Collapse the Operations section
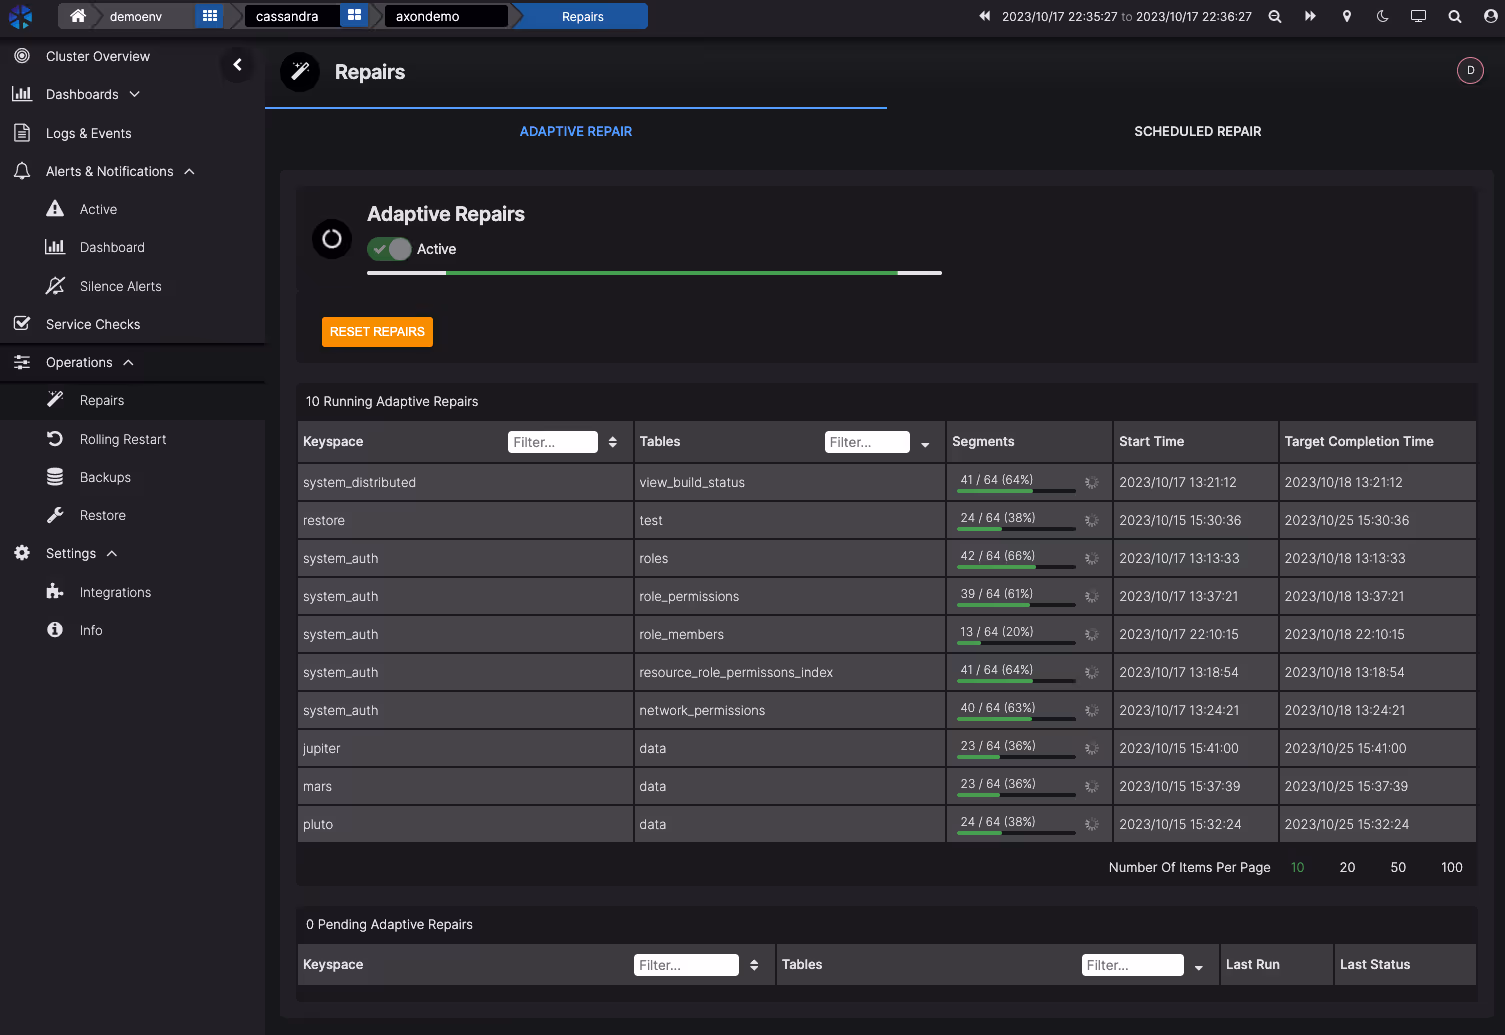Viewport: 1505px width, 1035px height. [x=128, y=363]
